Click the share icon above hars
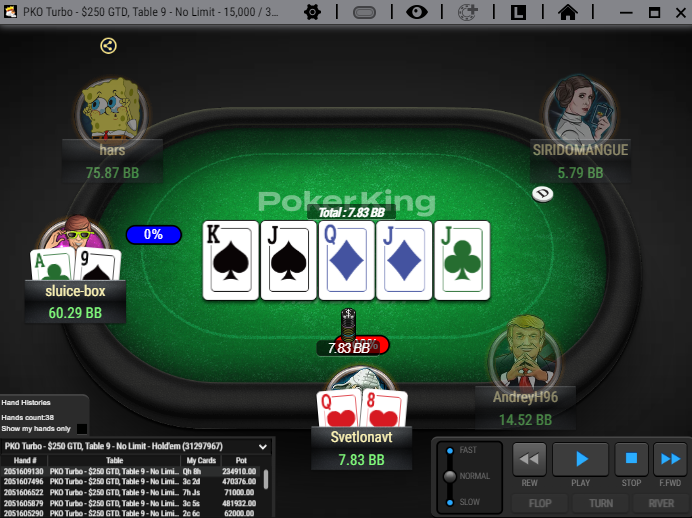 tap(108, 46)
